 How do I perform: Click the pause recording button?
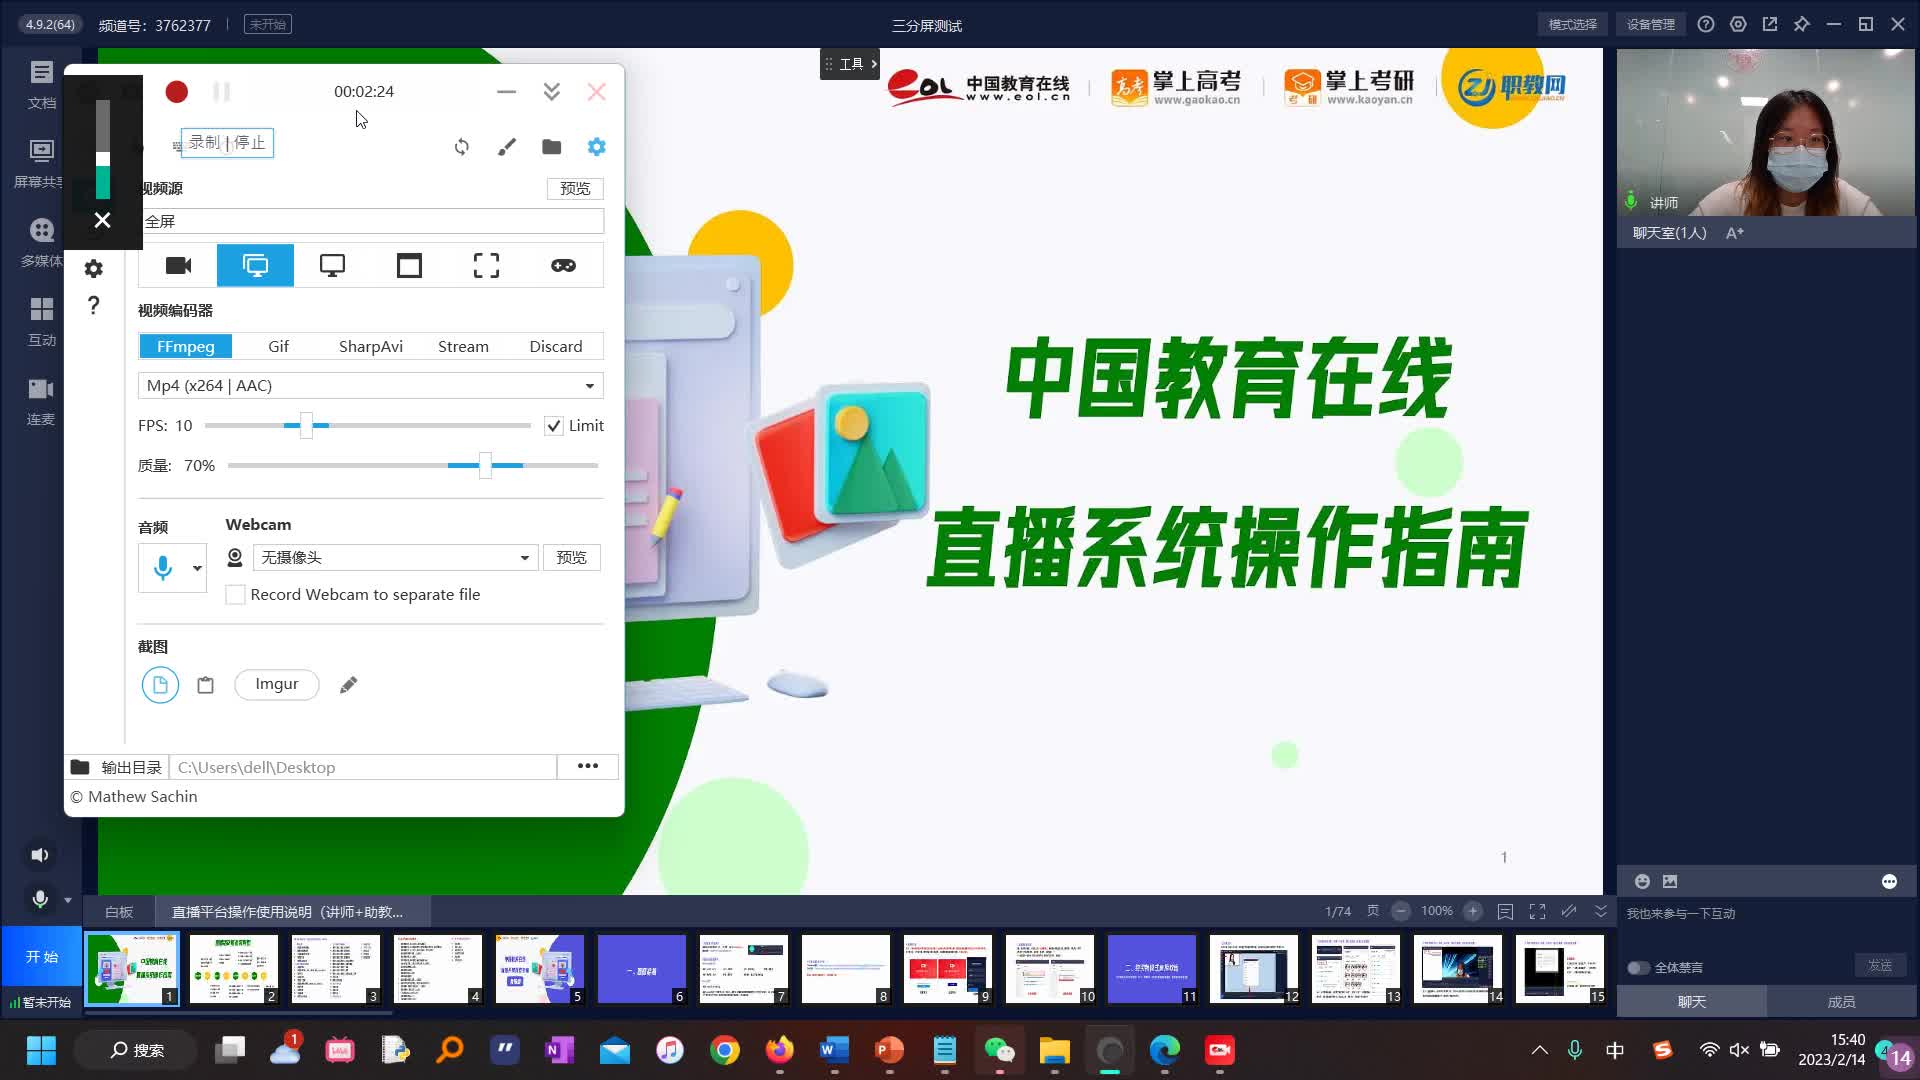point(222,92)
